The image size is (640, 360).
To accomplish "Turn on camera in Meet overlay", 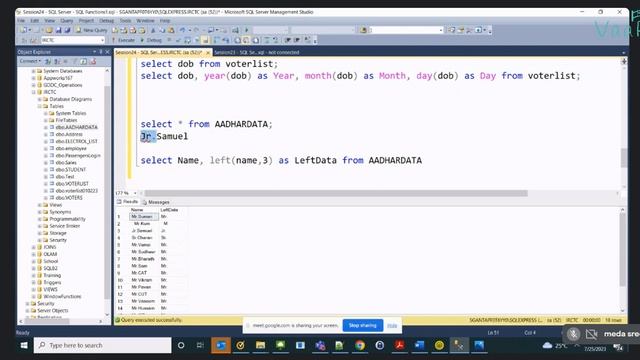I will (591, 334).
